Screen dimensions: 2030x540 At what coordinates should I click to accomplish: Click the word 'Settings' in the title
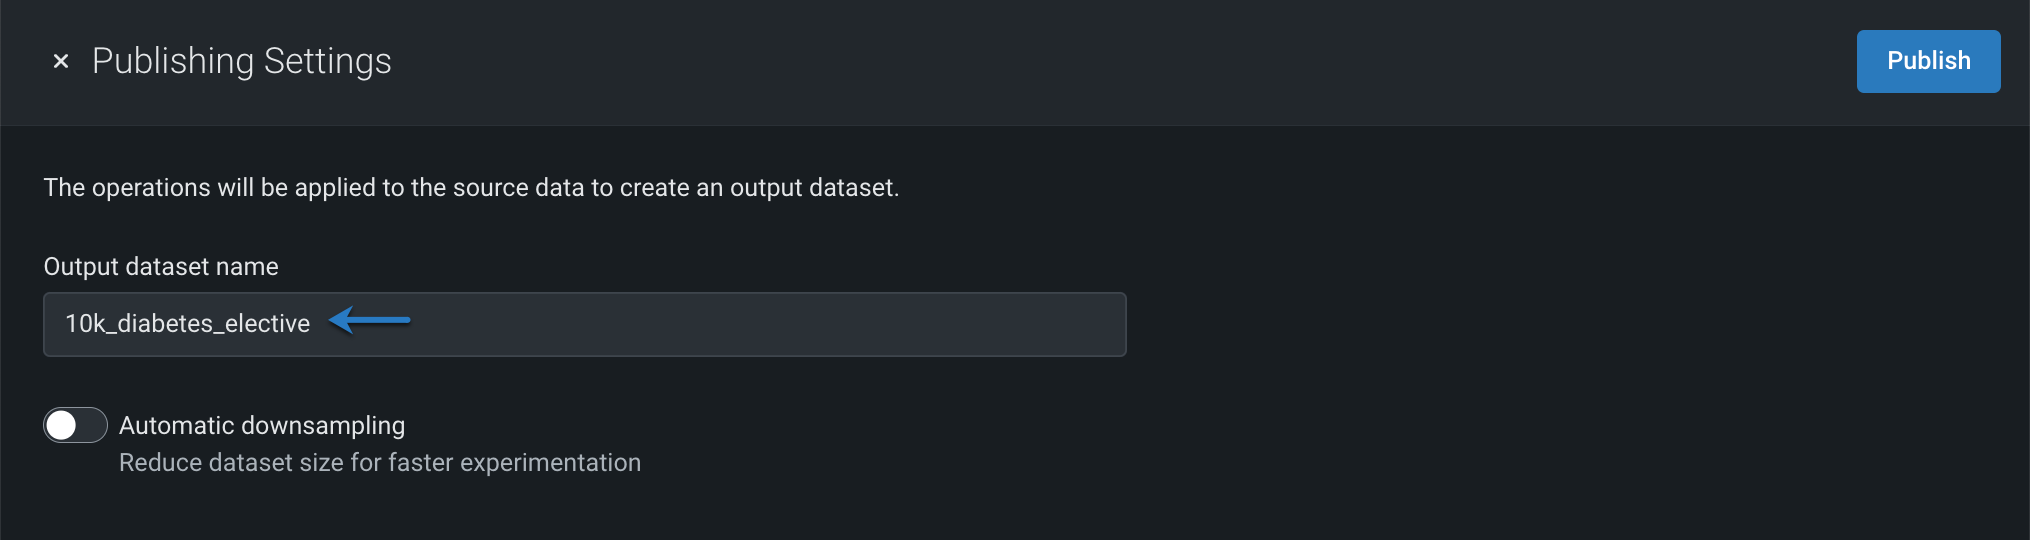click(327, 61)
